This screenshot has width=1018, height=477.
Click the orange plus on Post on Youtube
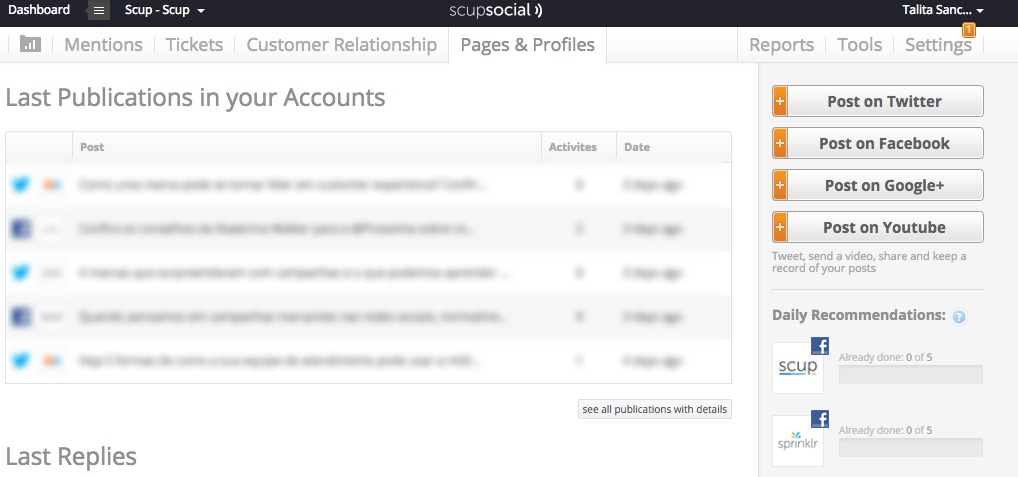pos(780,227)
